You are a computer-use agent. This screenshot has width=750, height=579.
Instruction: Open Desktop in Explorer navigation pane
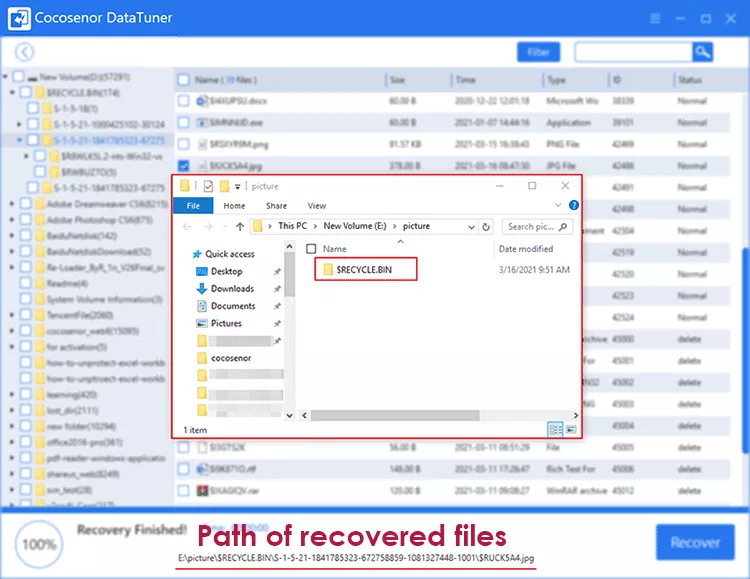click(x=220, y=271)
